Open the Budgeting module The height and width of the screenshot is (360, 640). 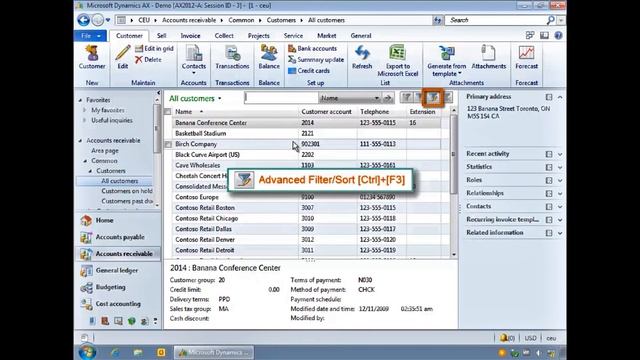pyautogui.click(x=118, y=287)
